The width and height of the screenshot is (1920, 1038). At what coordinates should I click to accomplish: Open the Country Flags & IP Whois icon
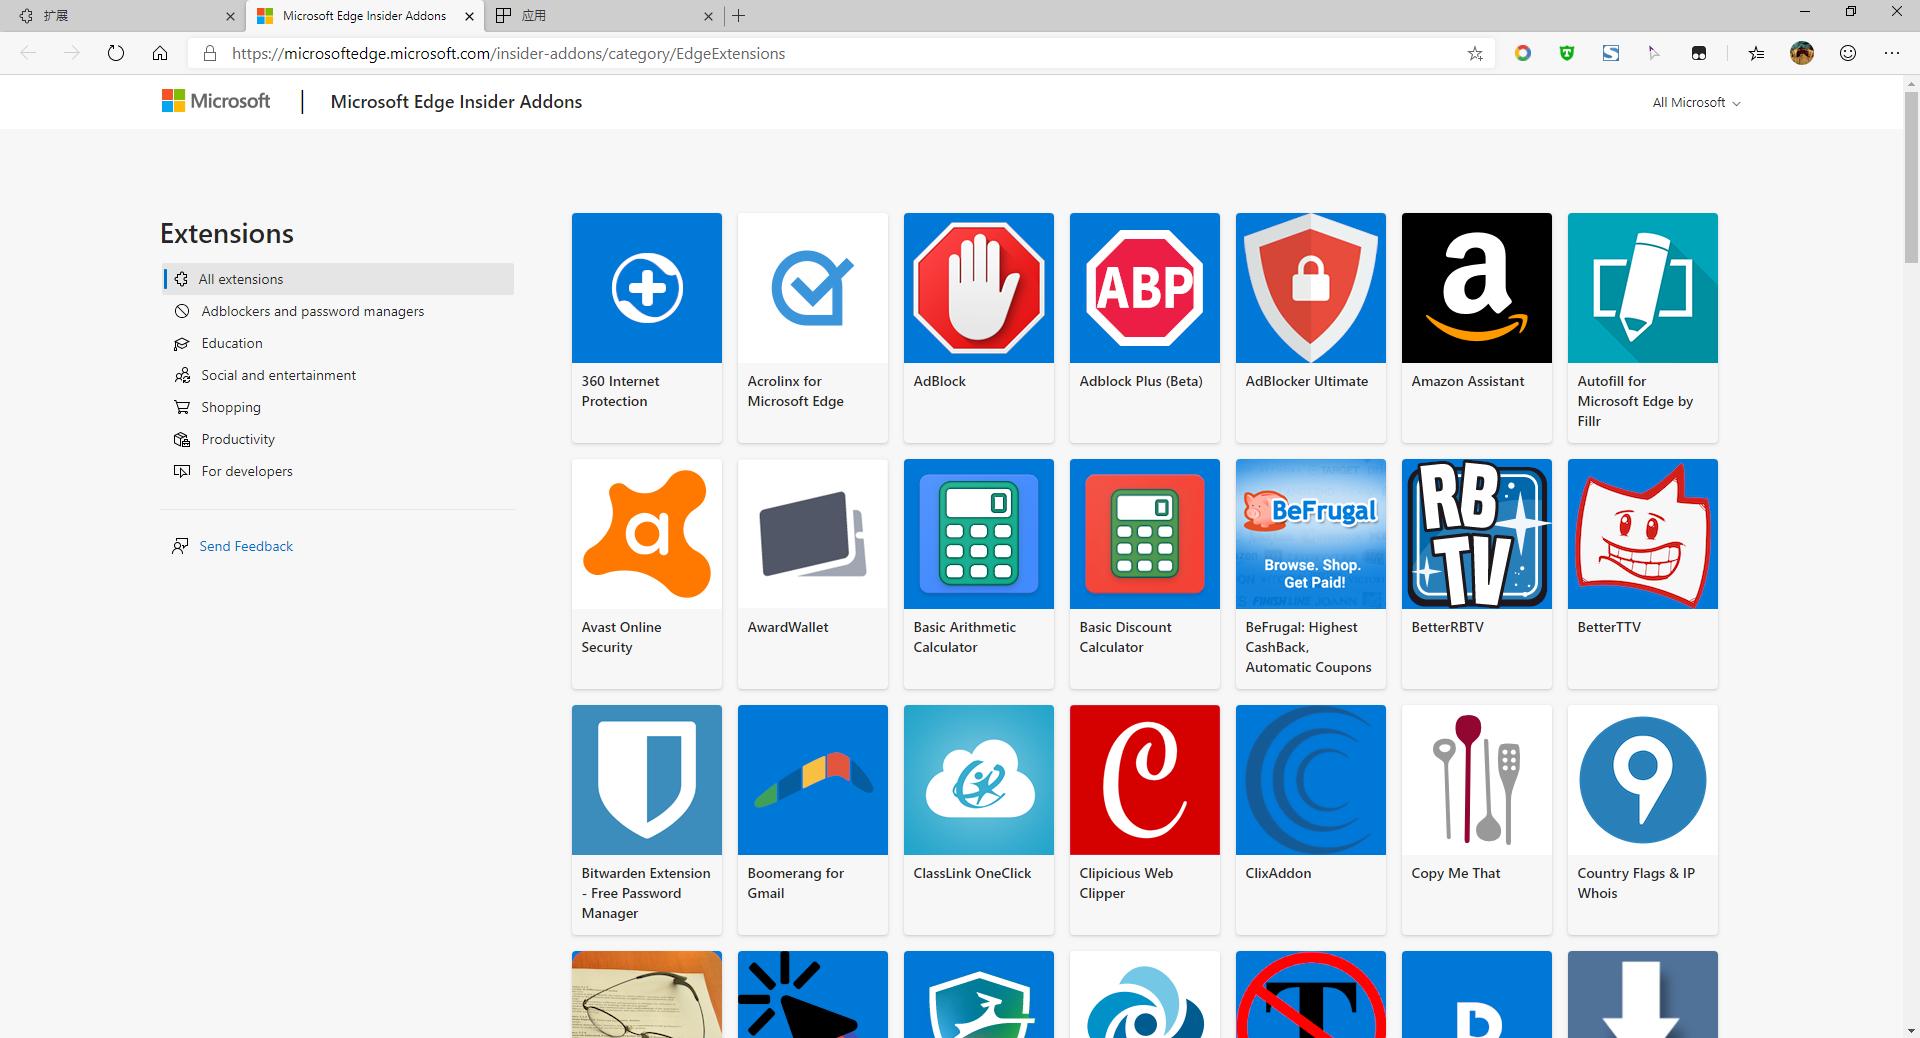[1643, 780]
